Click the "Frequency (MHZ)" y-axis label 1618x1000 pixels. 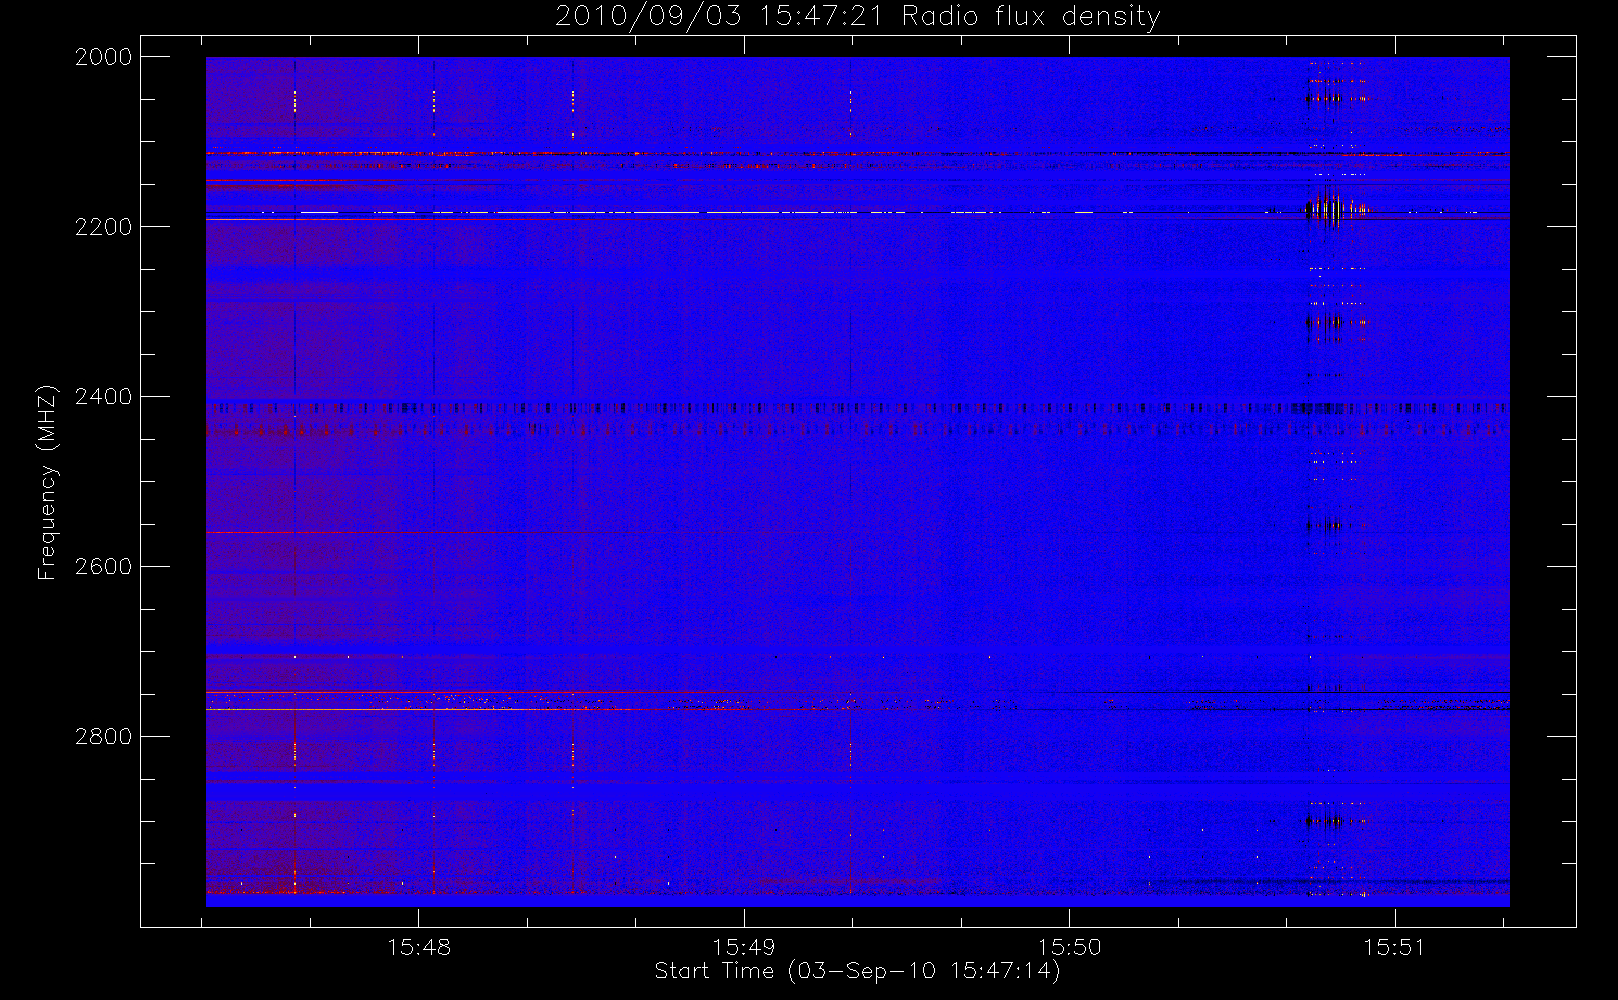pos(46,482)
